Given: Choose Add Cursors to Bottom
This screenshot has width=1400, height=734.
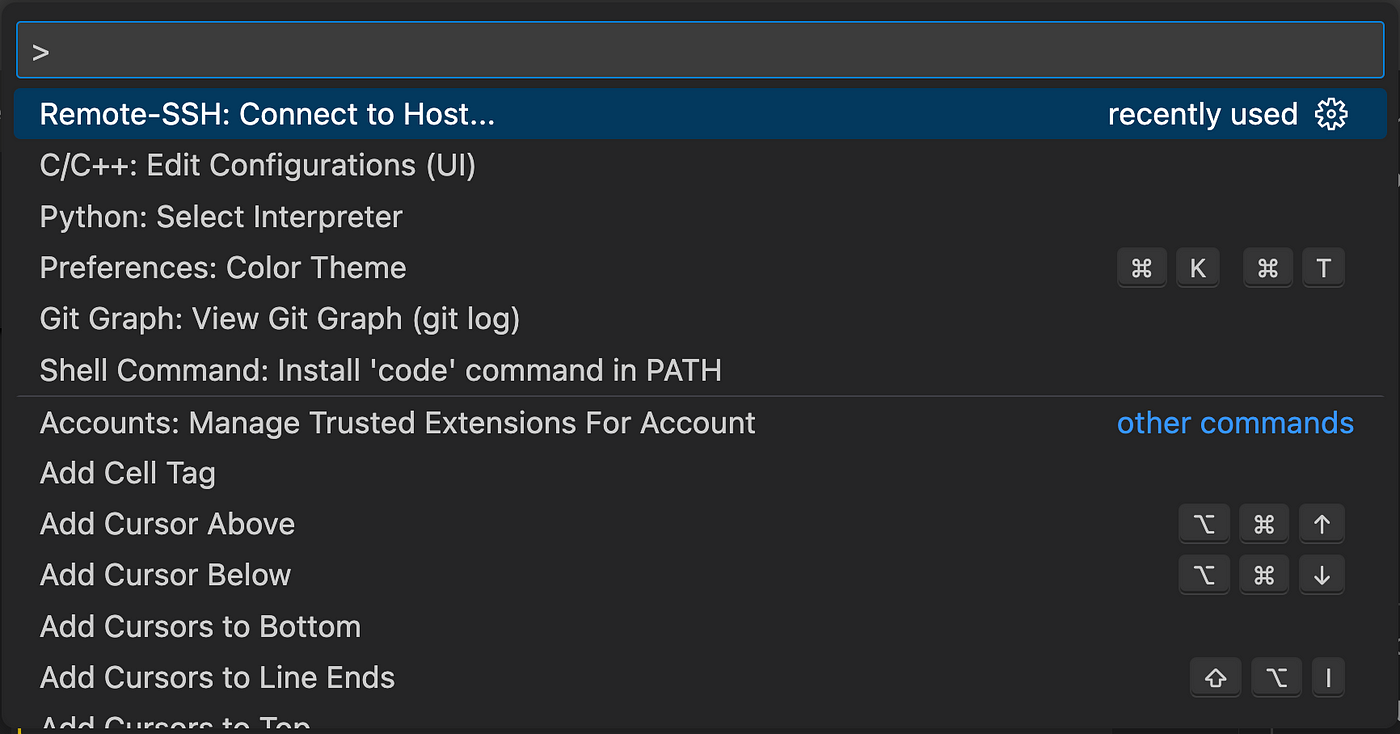Looking at the screenshot, I should click(x=700, y=627).
